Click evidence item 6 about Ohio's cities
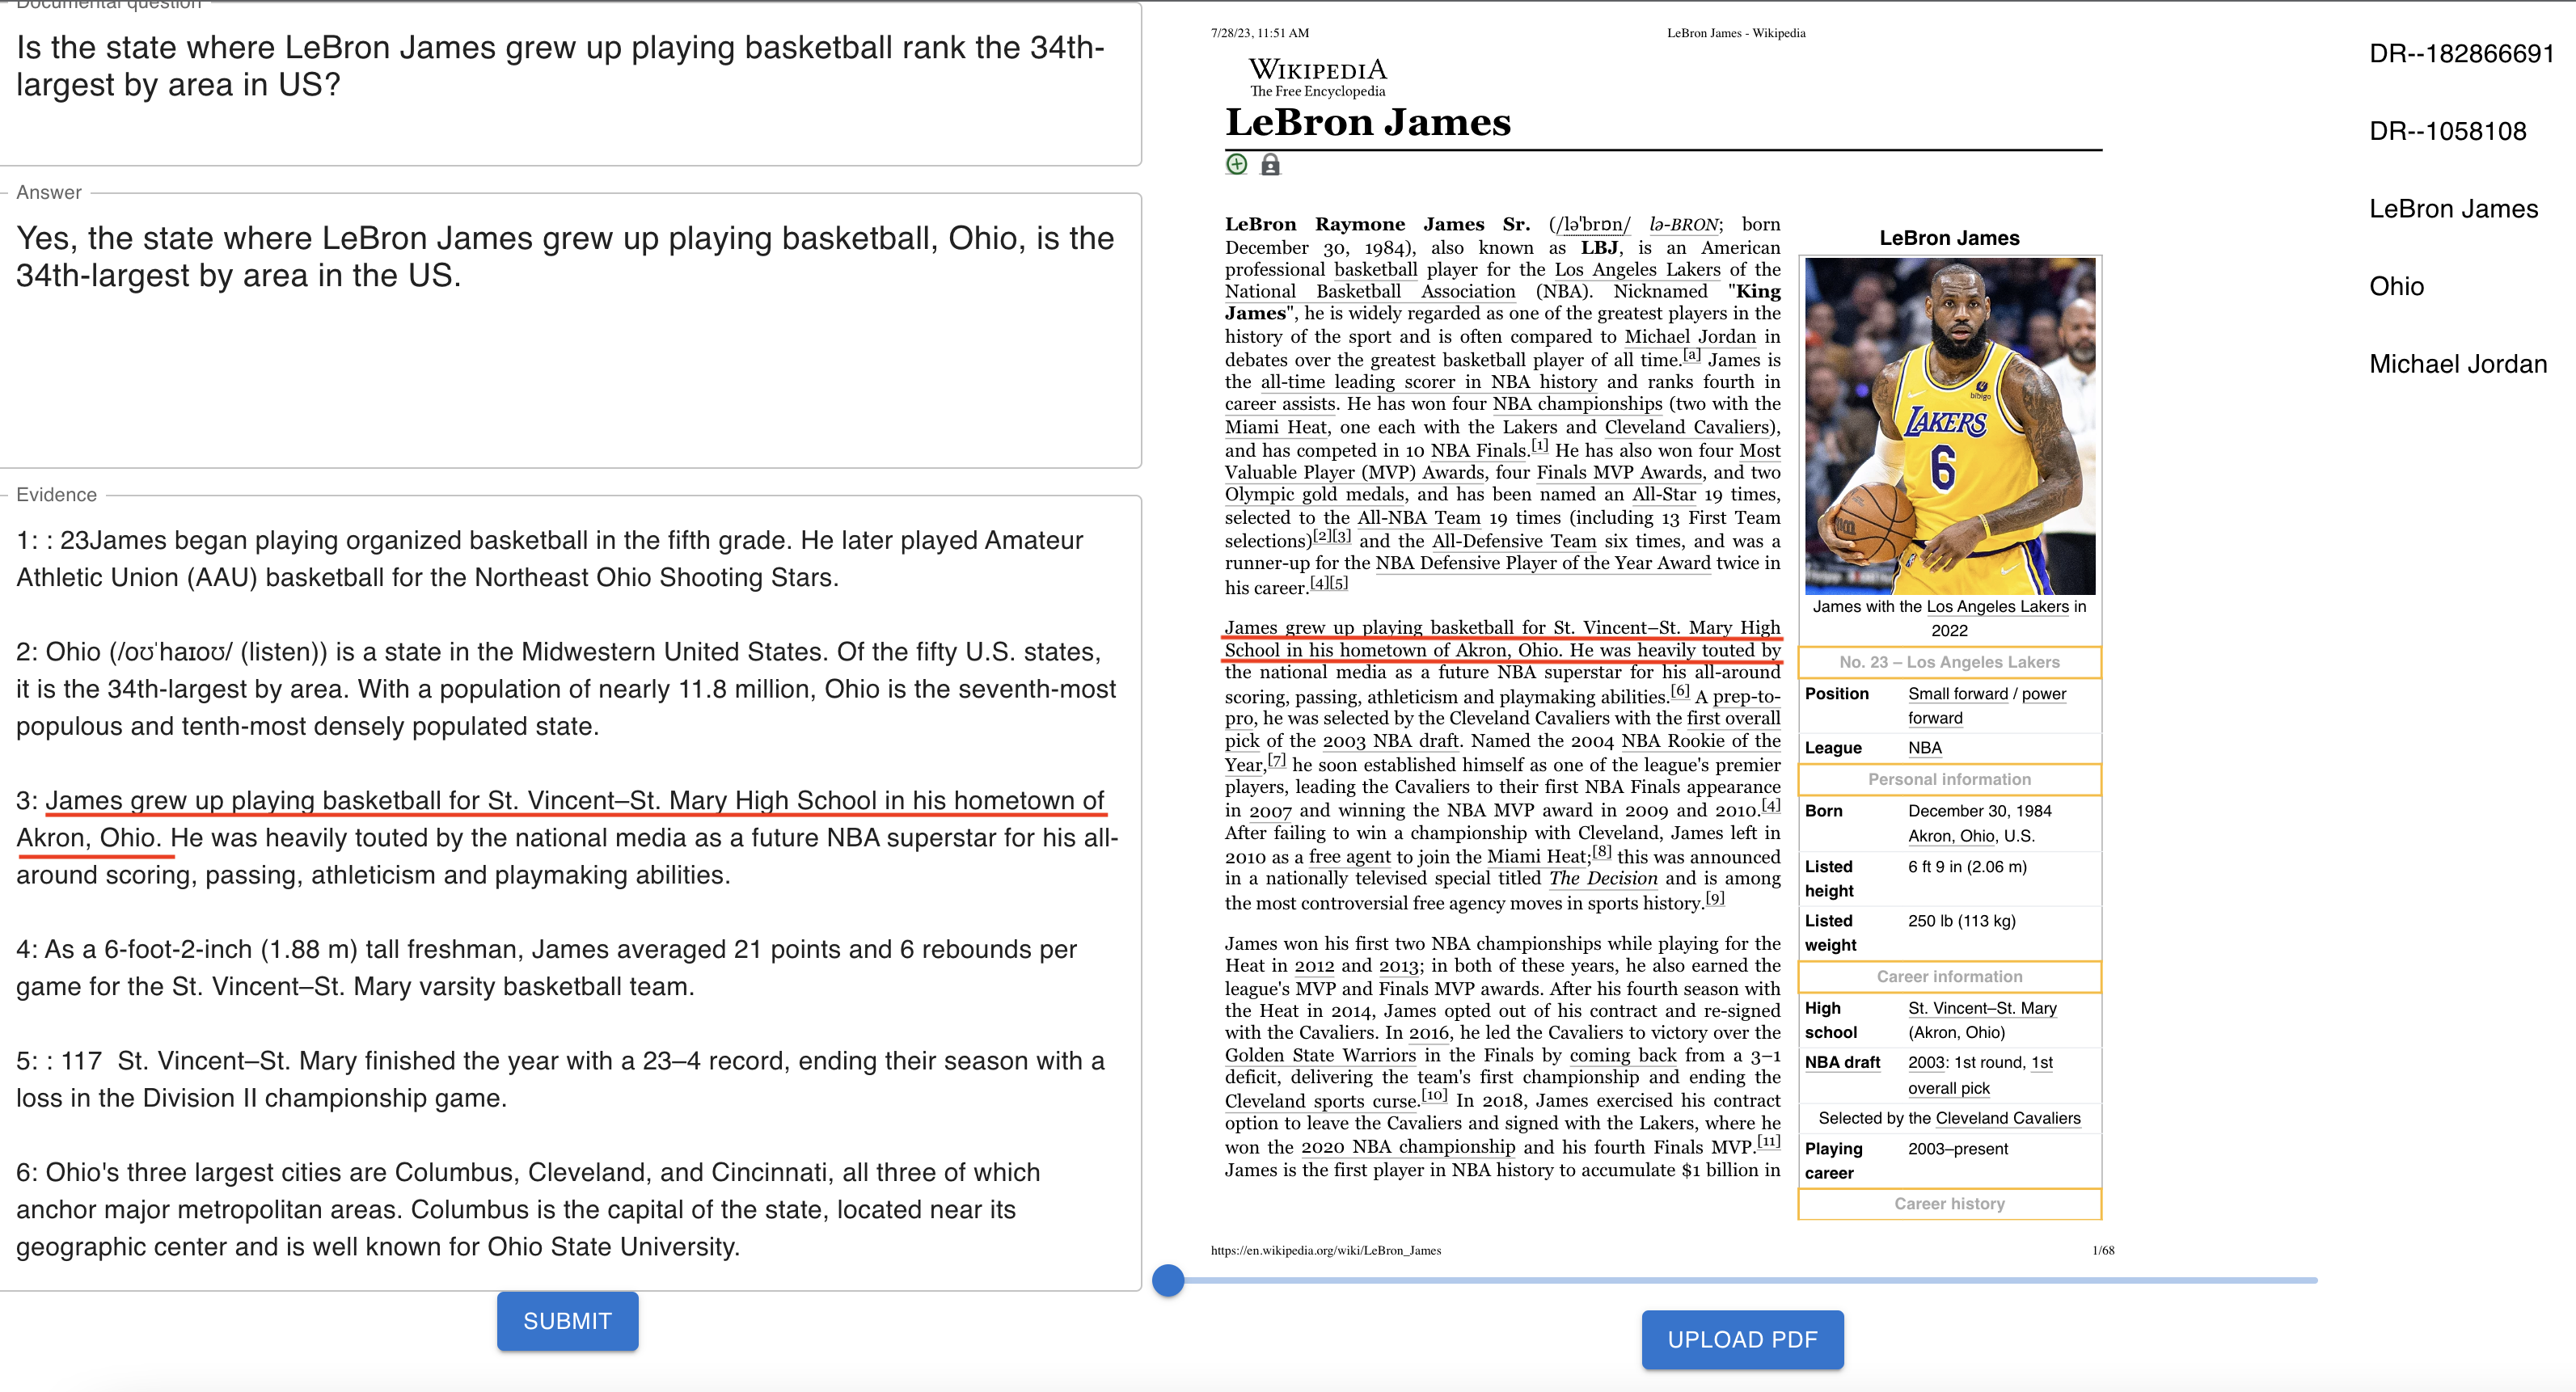2576x1392 pixels. pos(528,1209)
